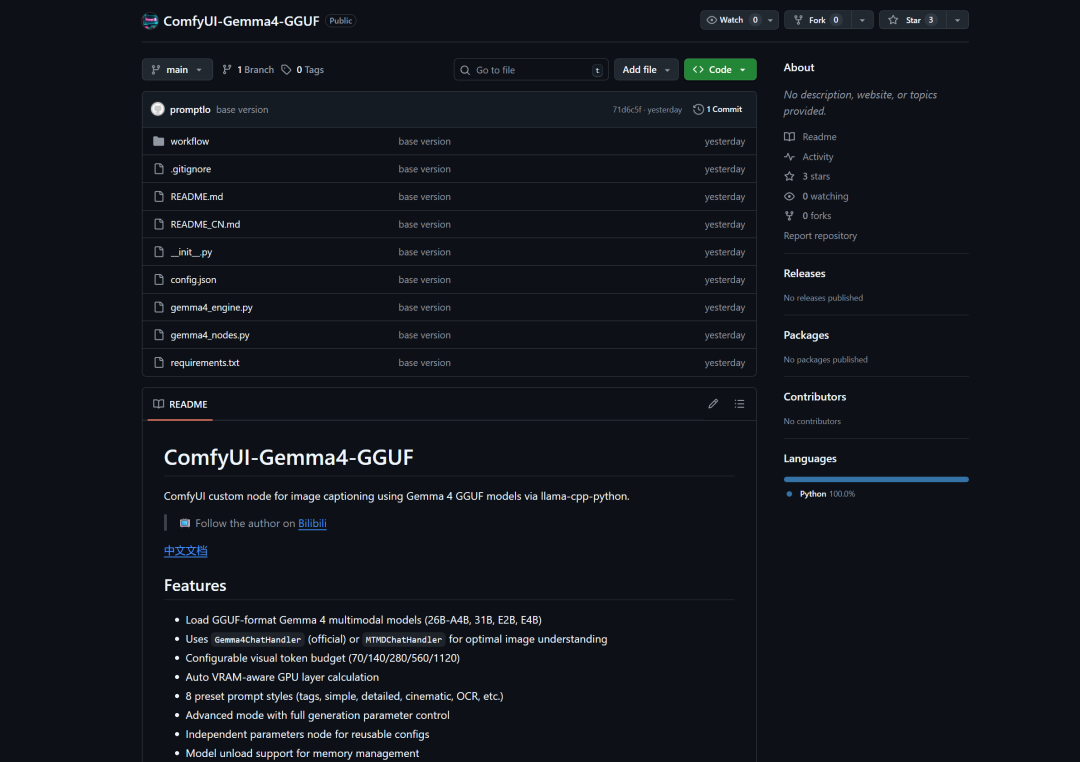The image size is (1080, 762).
Task: Click the file icon beside config.json
Action: (x=159, y=280)
